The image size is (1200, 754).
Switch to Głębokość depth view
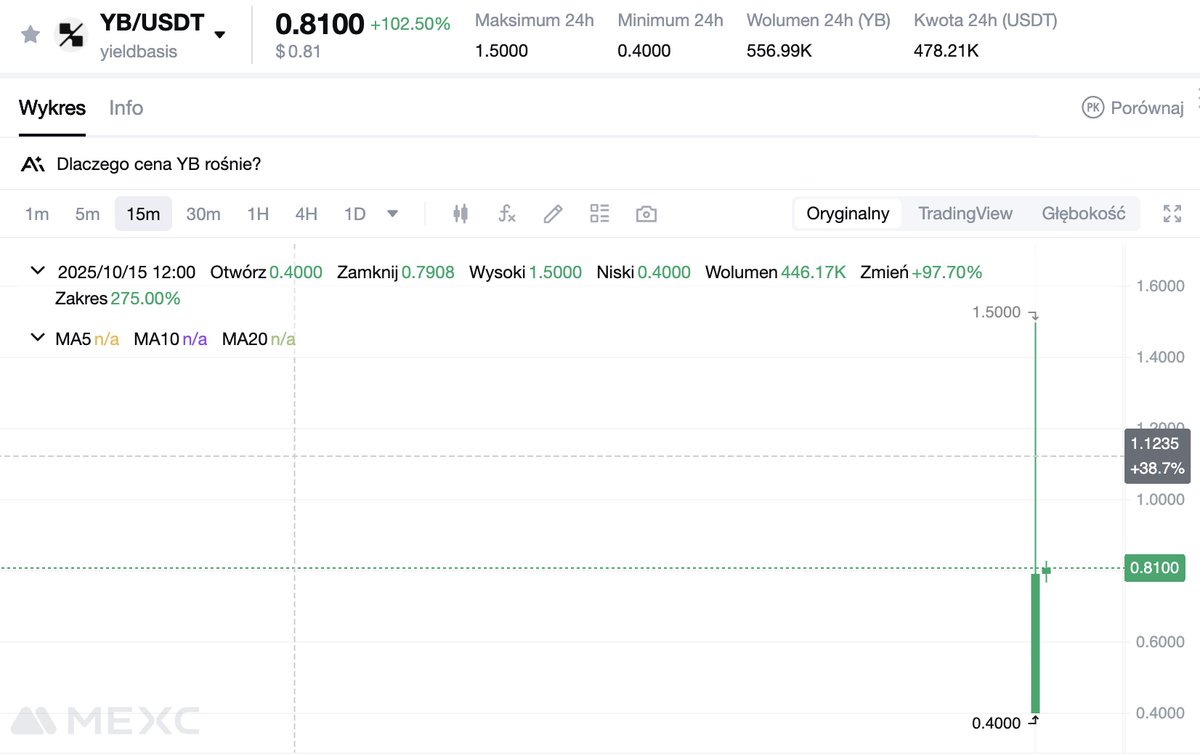pos(1084,213)
